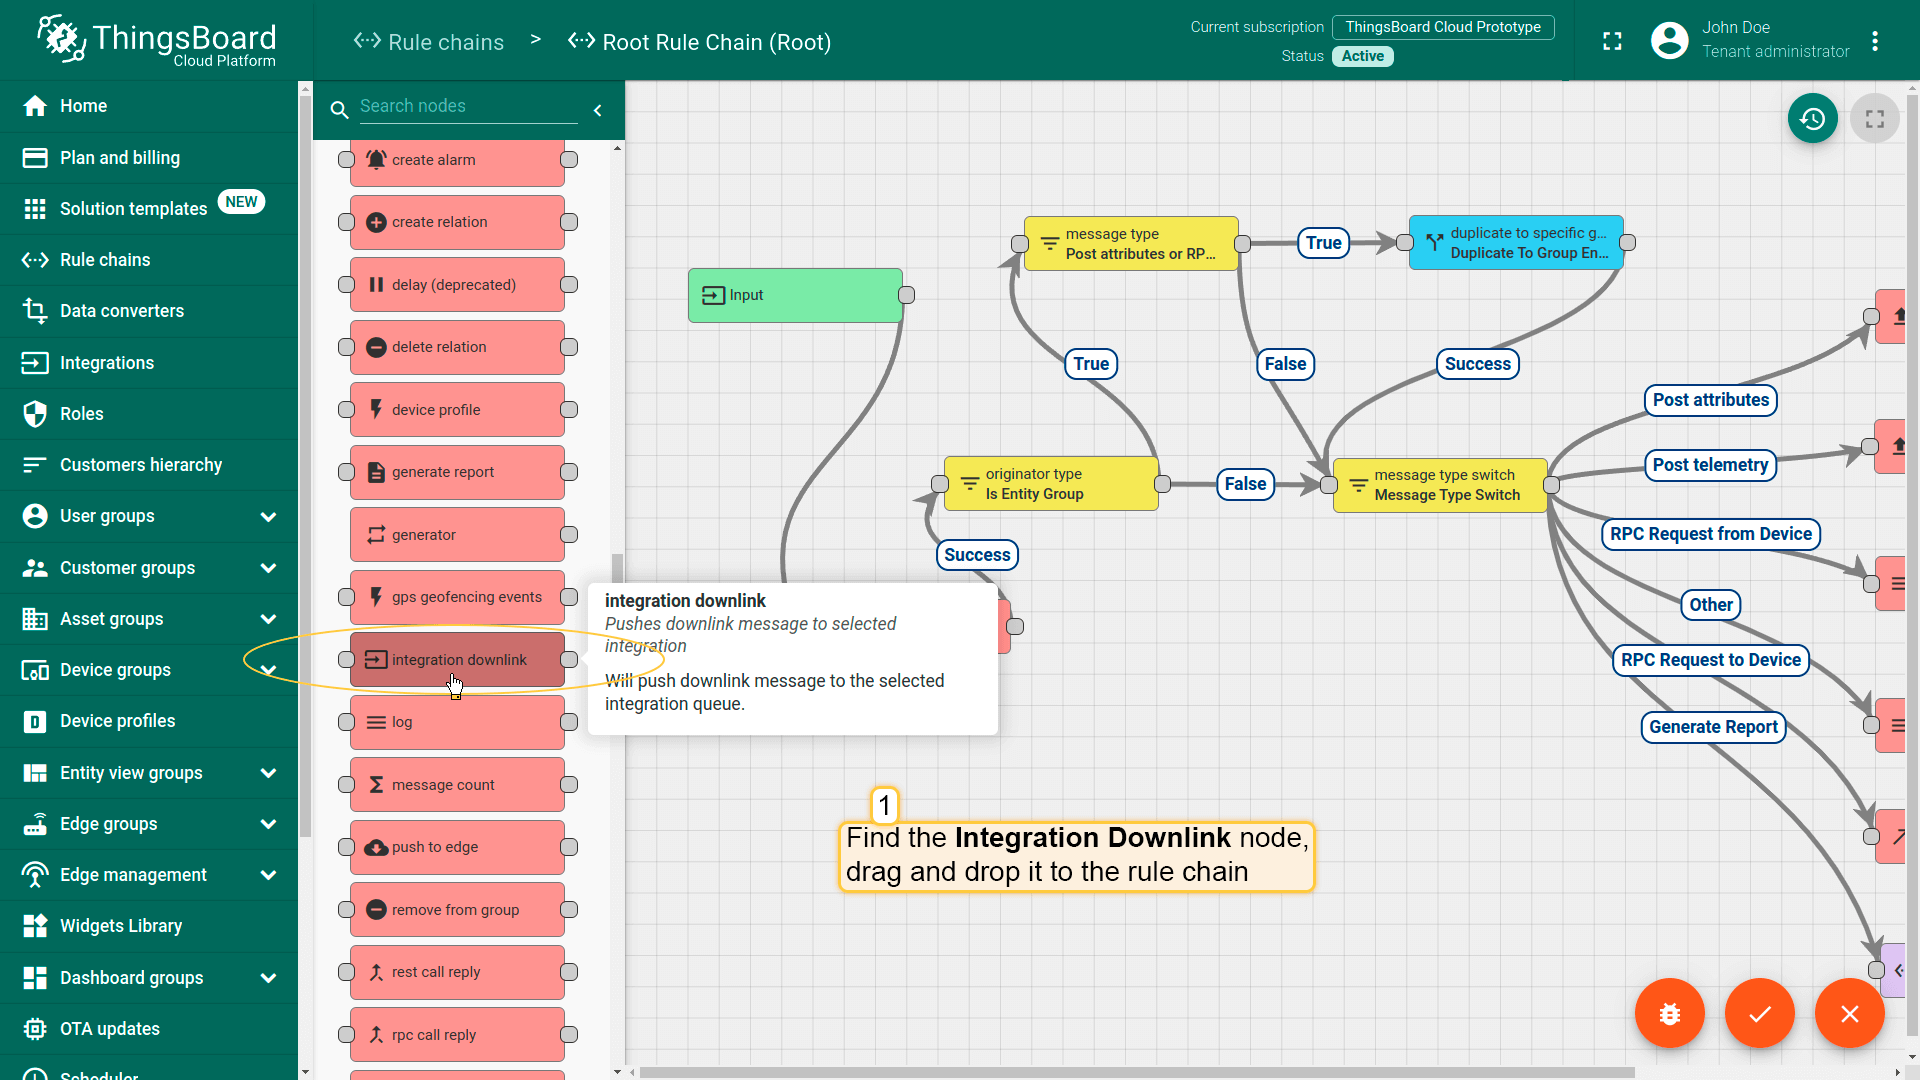Open the three-dot user menu

pyautogui.click(x=1875, y=41)
